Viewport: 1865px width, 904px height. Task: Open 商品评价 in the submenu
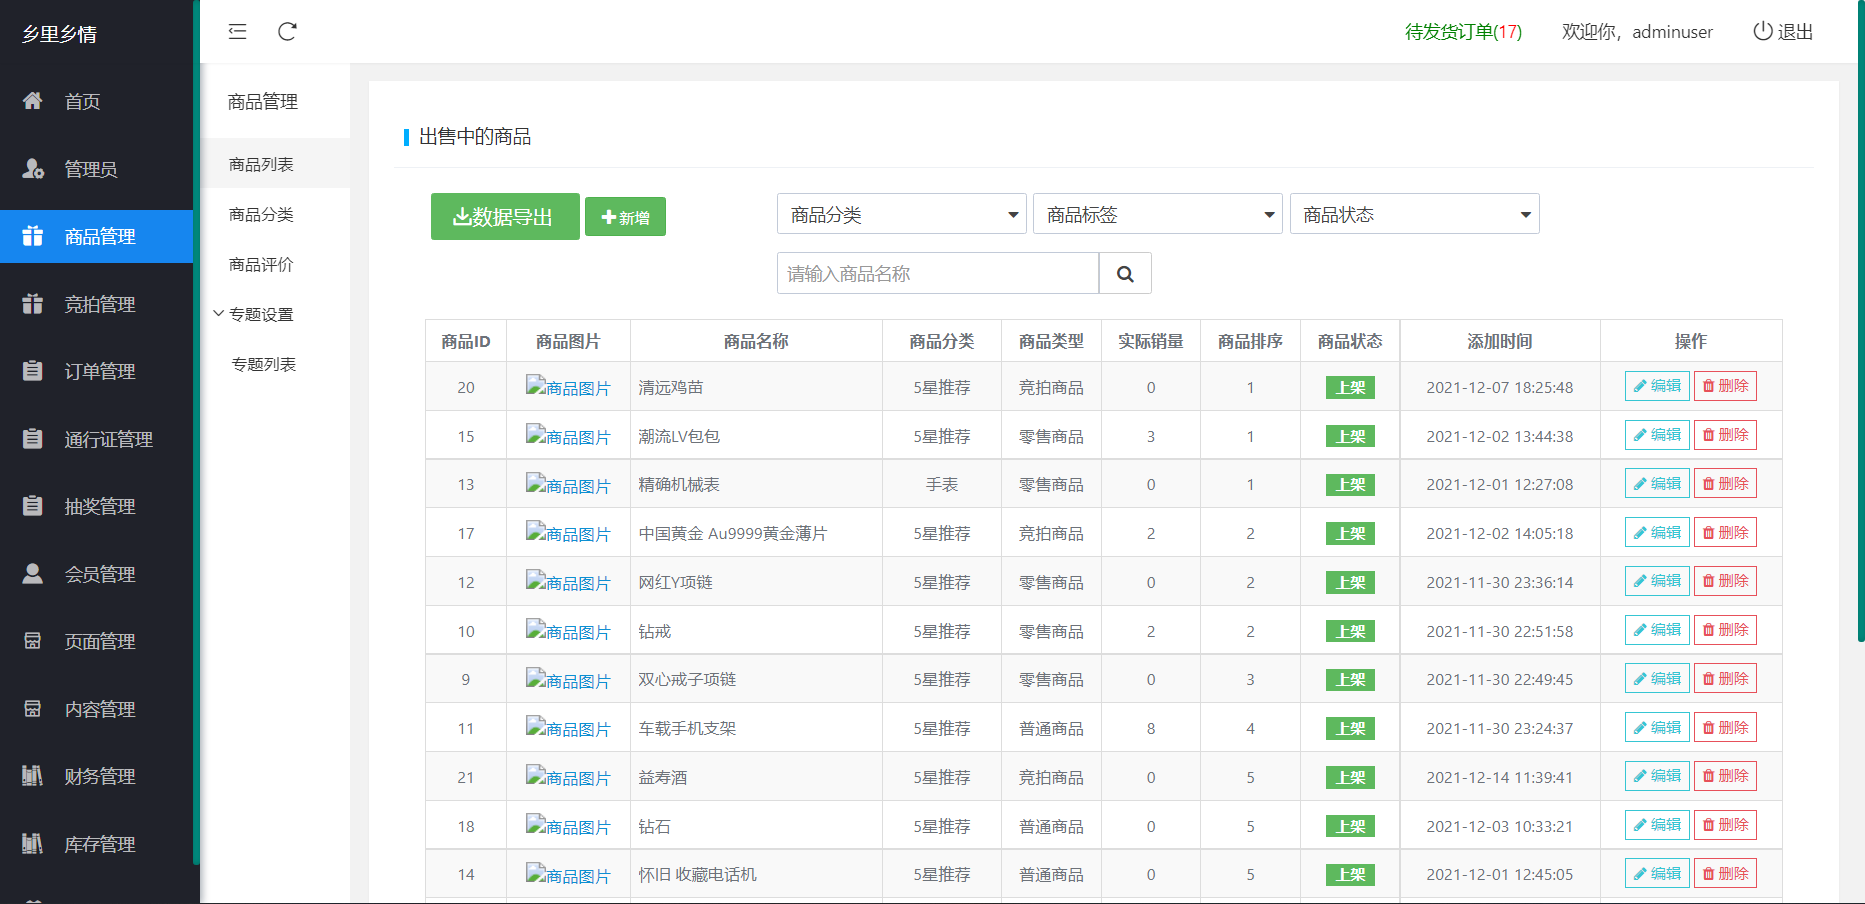261,264
